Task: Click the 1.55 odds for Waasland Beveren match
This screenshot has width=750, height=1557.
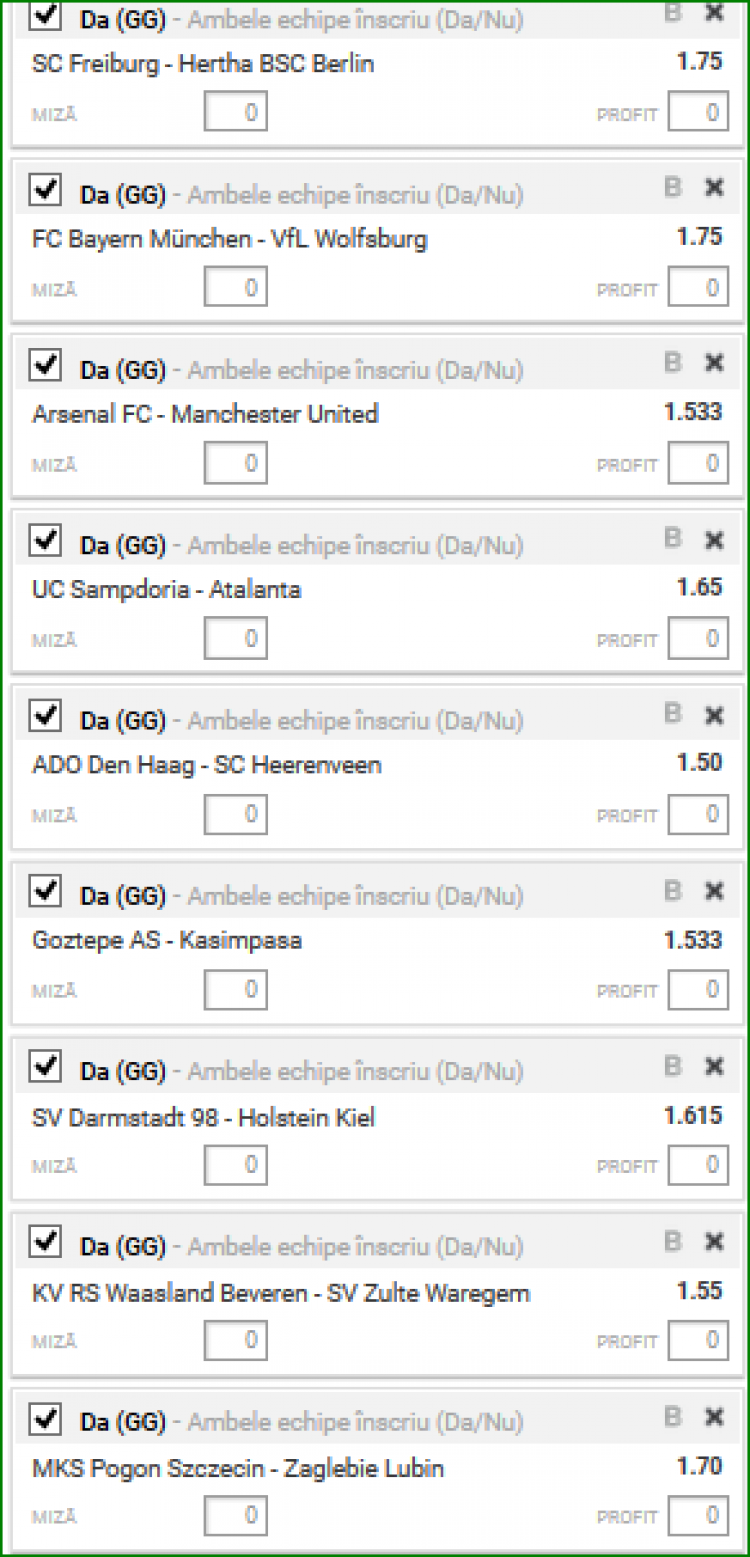Action: (x=698, y=1291)
